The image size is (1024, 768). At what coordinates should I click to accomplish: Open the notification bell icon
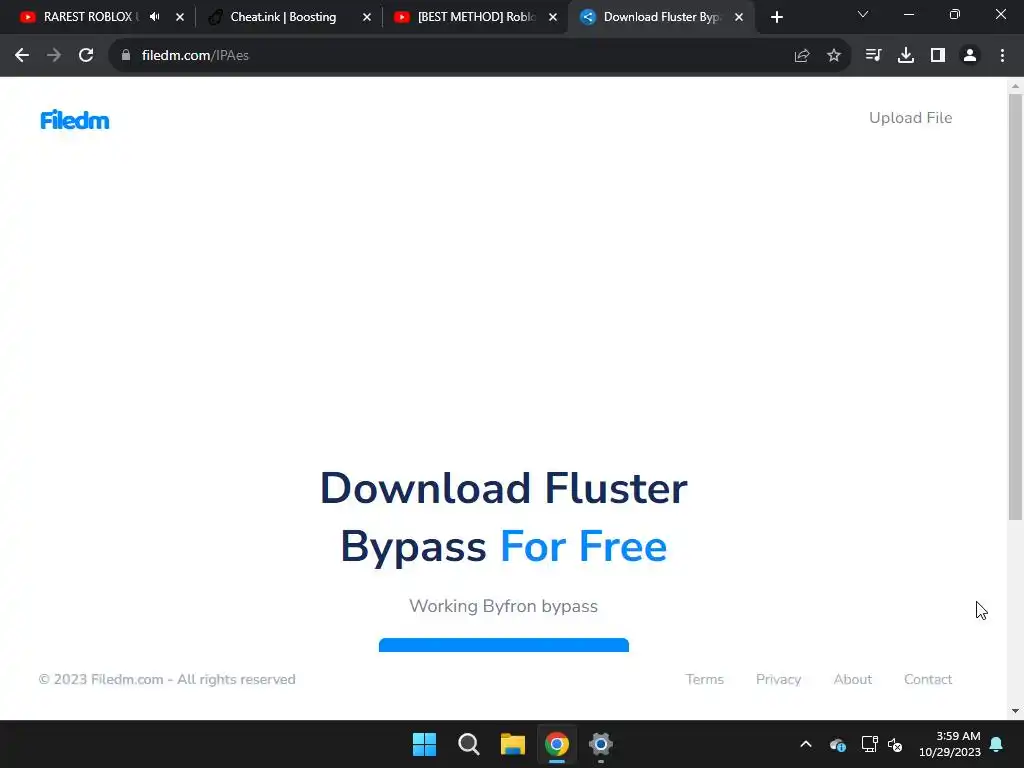point(997,744)
